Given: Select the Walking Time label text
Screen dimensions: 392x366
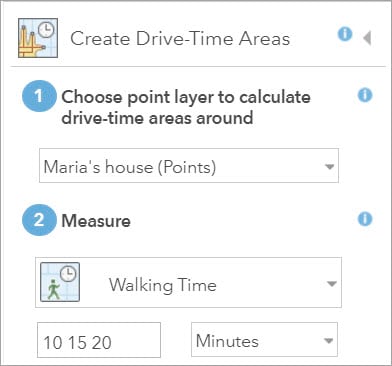Looking at the screenshot, I should pos(163,285).
